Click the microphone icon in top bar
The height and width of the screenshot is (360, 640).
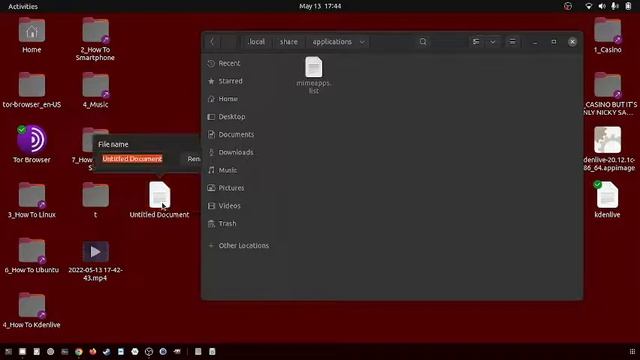tap(615, 6)
